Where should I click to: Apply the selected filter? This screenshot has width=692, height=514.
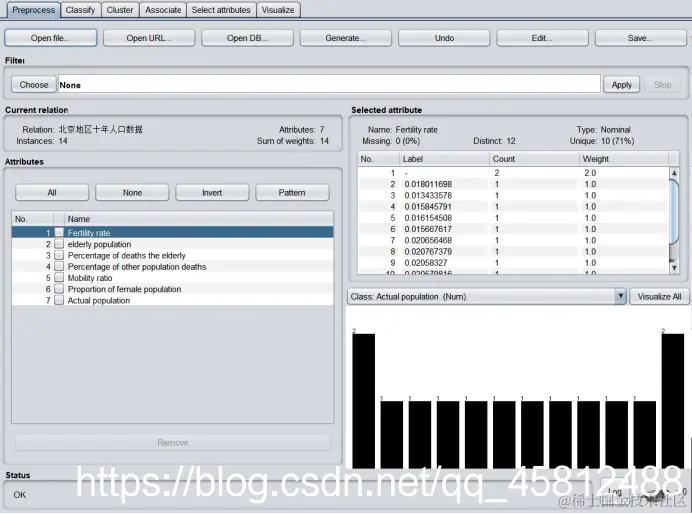(x=621, y=84)
